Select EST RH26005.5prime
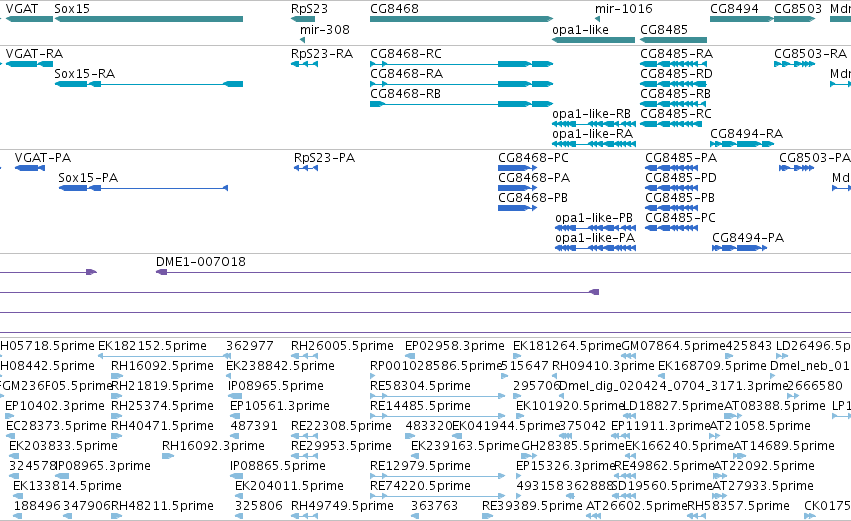The height and width of the screenshot is (521, 851). click(342, 346)
